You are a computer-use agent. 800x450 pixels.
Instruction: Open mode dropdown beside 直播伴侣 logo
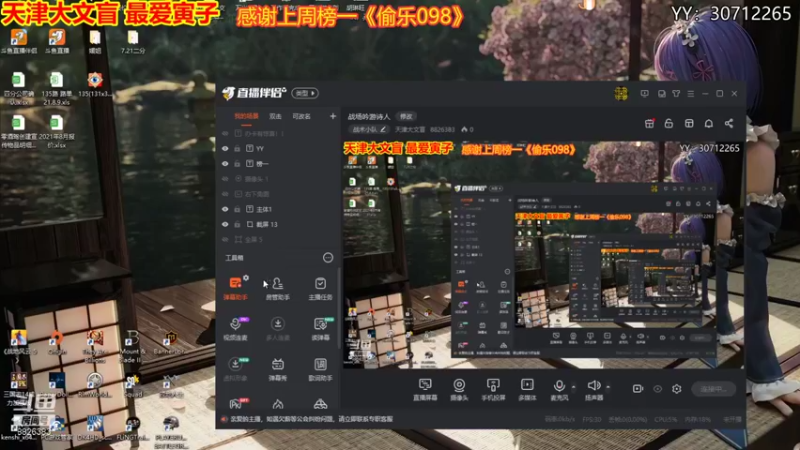point(305,93)
